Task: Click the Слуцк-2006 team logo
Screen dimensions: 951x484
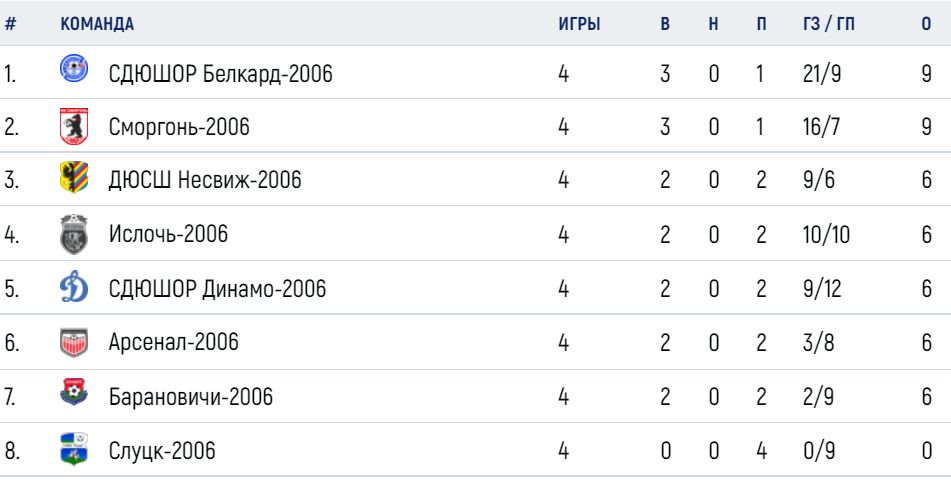Action: [x=74, y=449]
